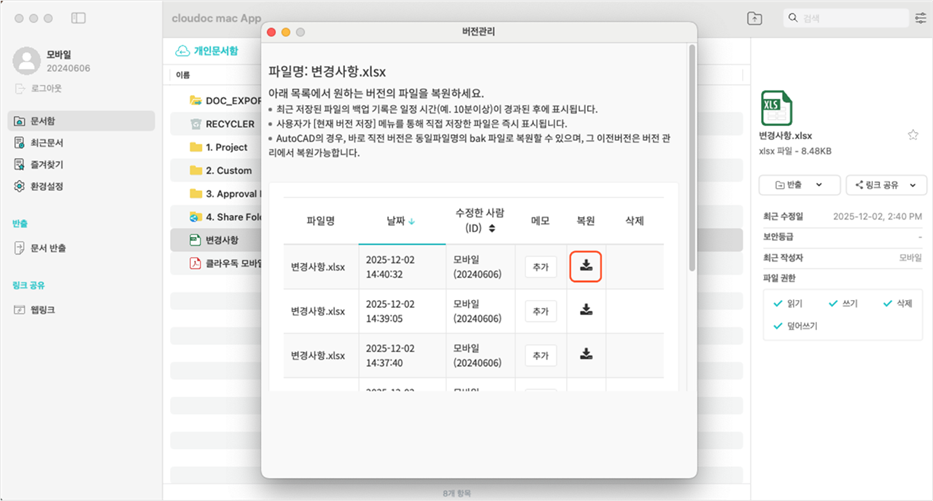Toggle the sidebar panel icon

79,19
